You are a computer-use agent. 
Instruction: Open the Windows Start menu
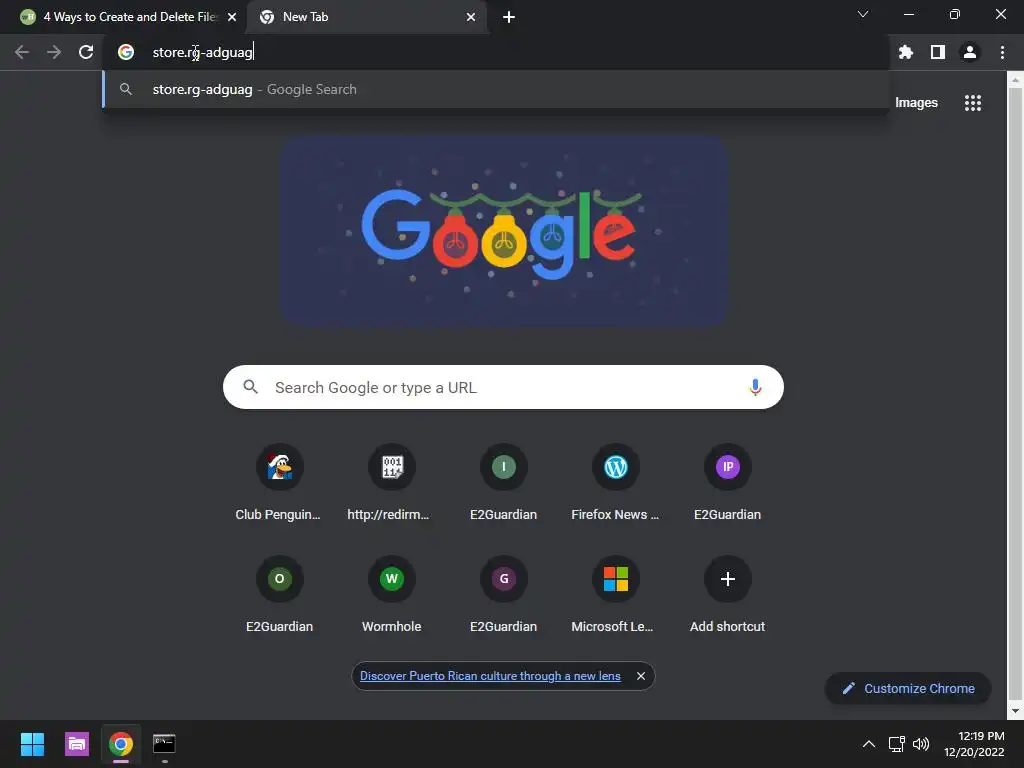tap(32, 744)
